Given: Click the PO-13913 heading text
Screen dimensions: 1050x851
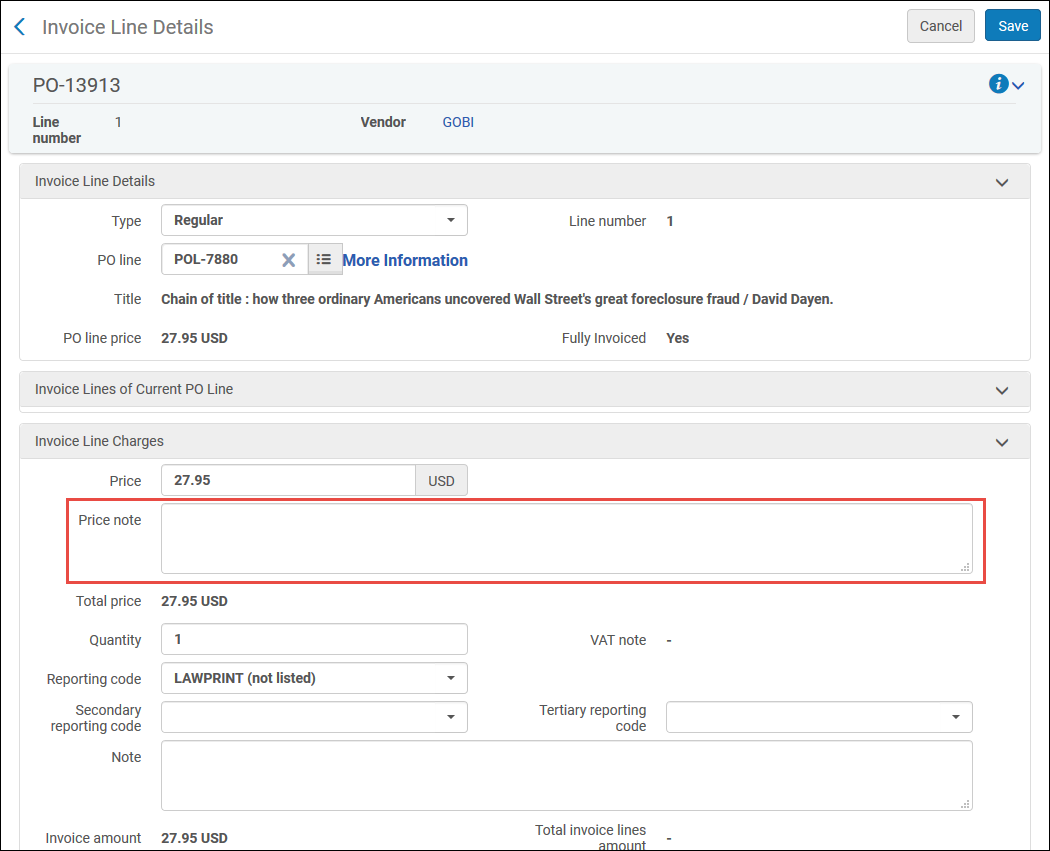Looking at the screenshot, I should (77, 85).
